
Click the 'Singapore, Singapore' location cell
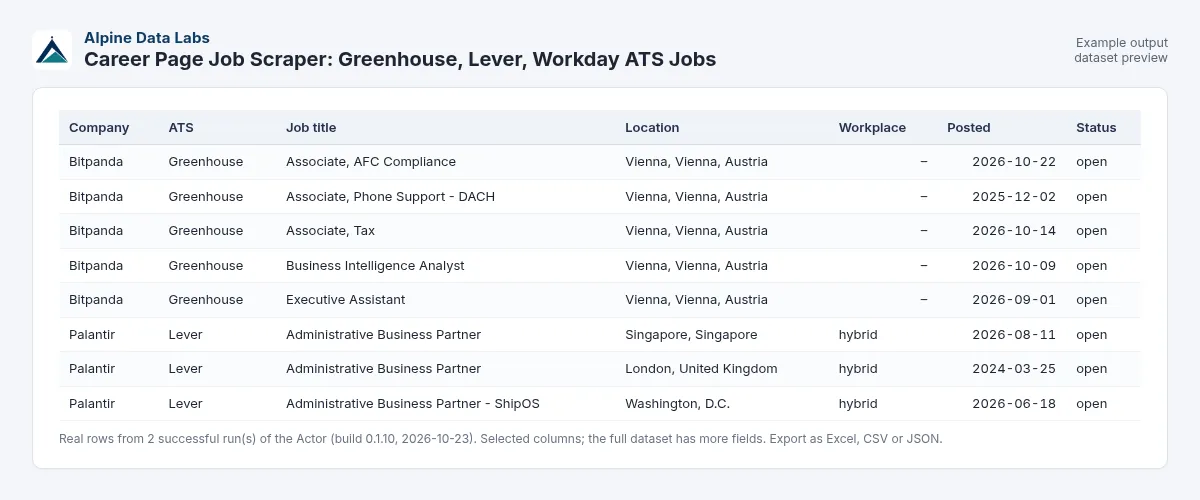691,335
